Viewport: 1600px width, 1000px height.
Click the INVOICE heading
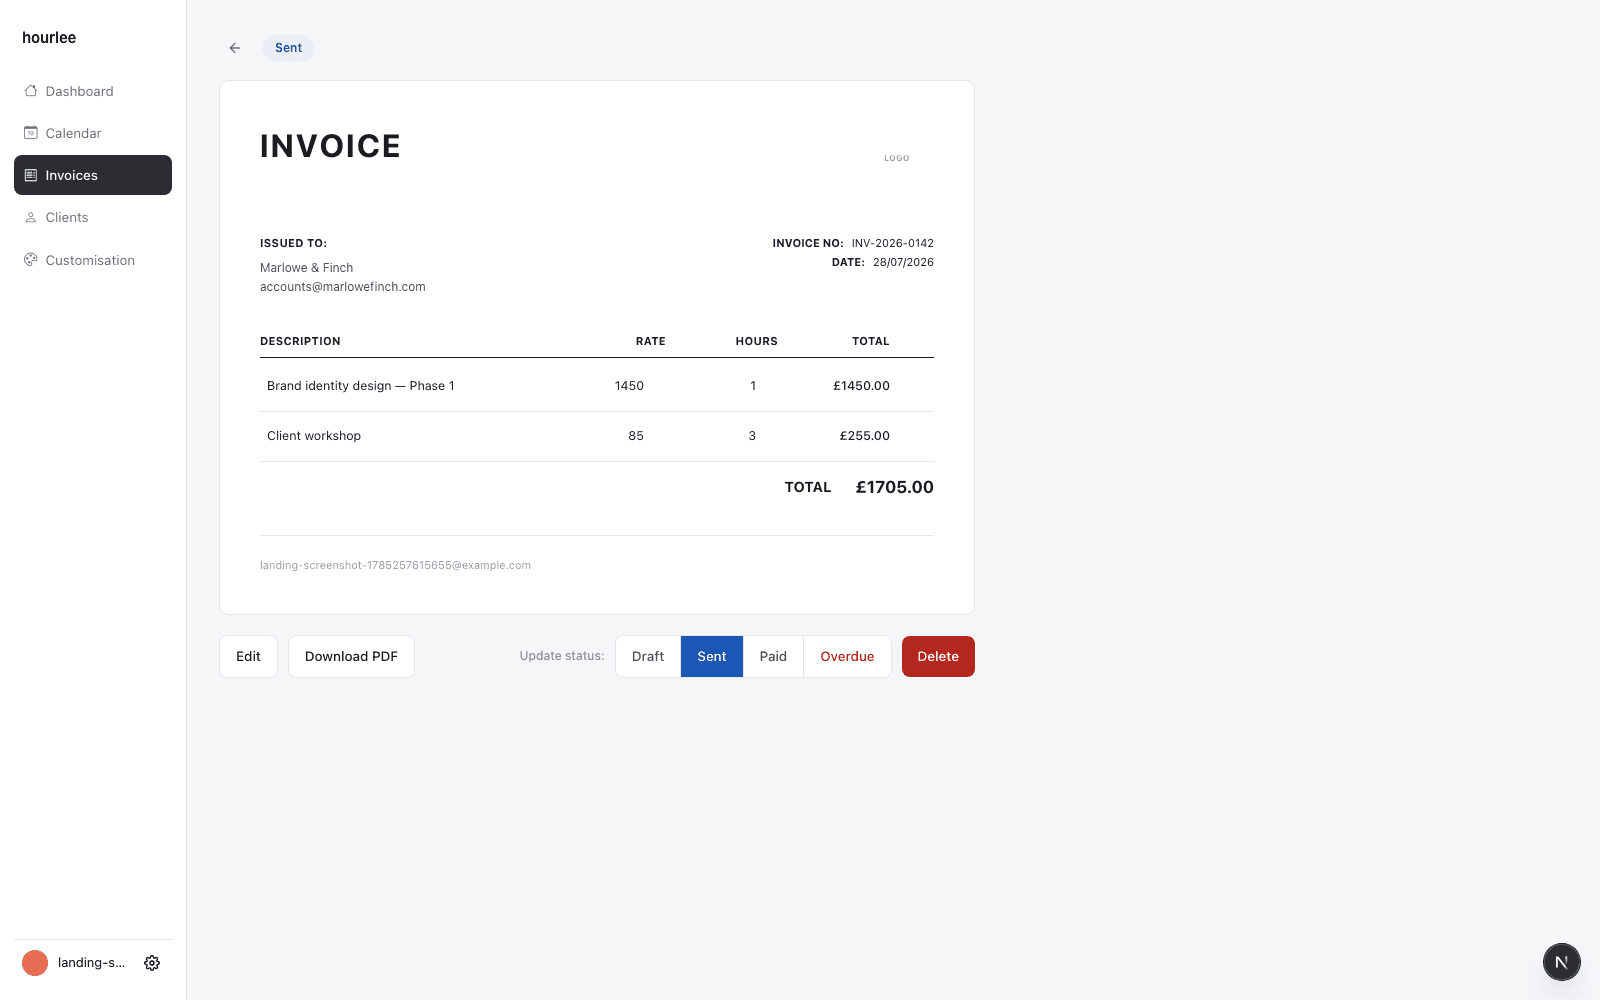tap(330, 146)
